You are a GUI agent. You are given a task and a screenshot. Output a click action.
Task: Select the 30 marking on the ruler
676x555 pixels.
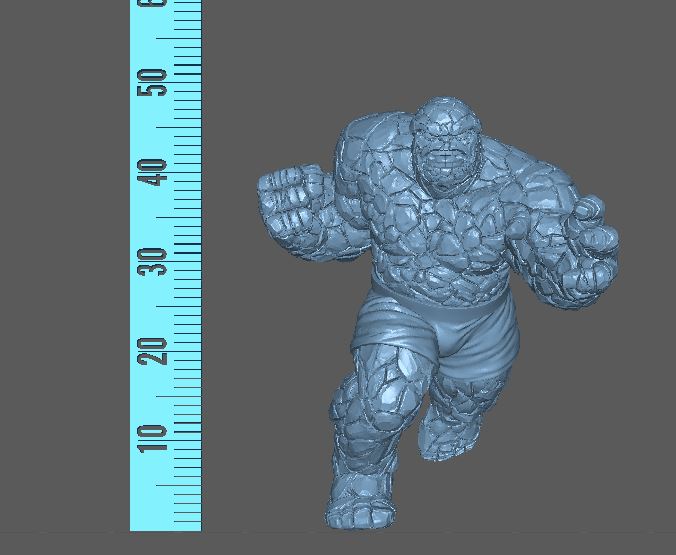[x=154, y=262]
